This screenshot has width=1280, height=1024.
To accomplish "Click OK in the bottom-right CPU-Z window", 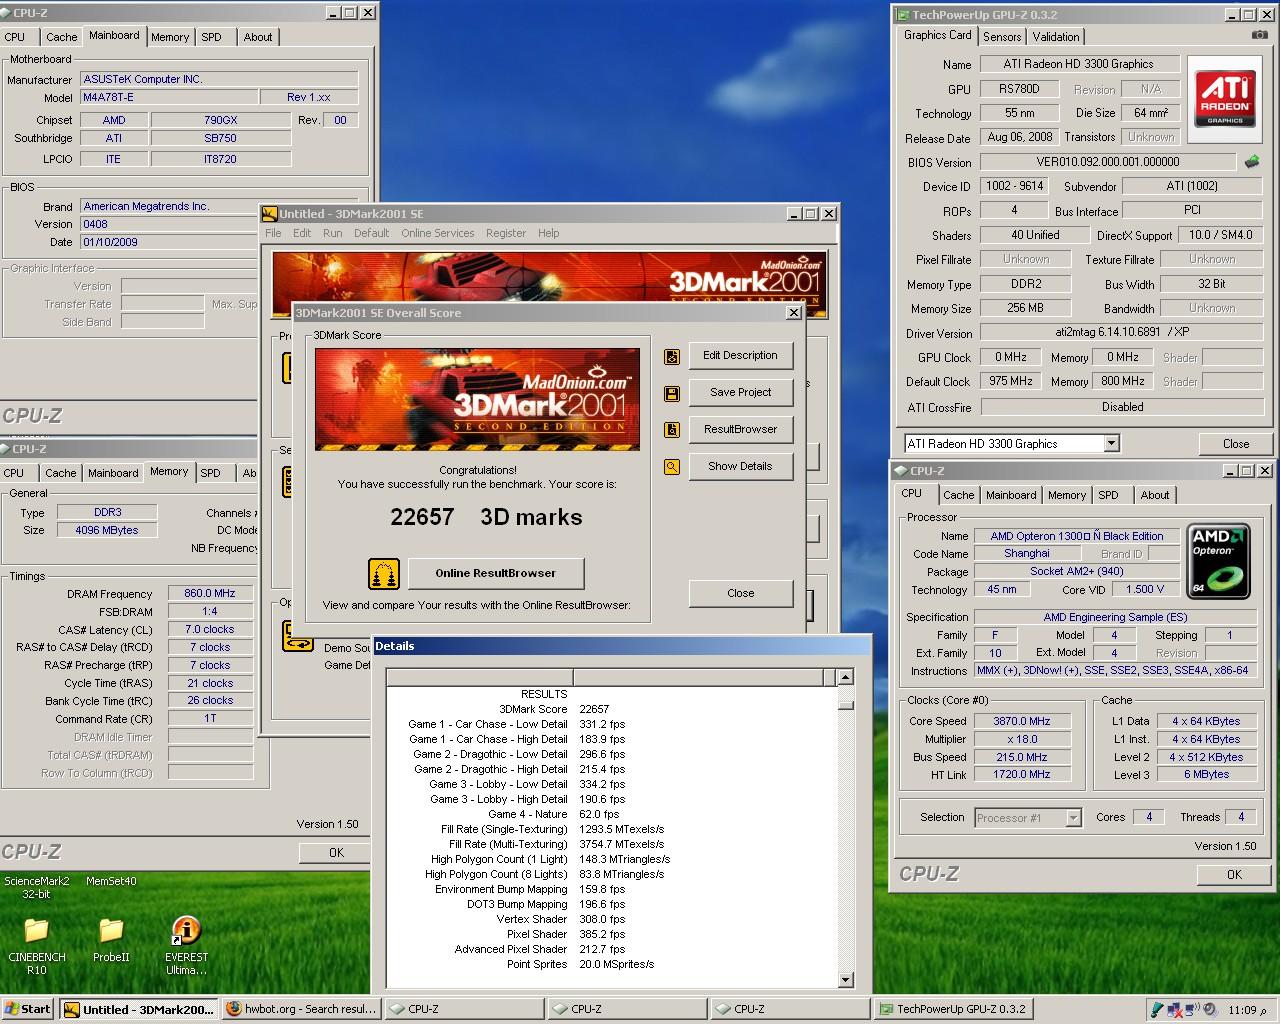I will [1234, 874].
